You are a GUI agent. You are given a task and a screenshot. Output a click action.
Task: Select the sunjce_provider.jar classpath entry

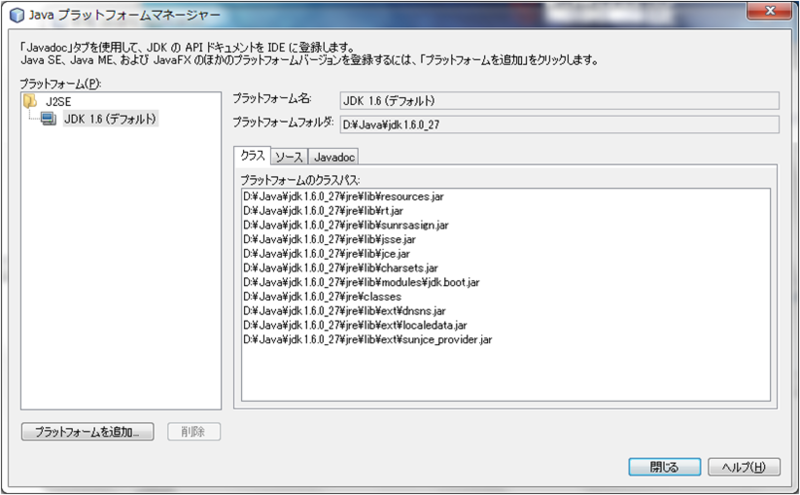pyautogui.click(x=367, y=339)
